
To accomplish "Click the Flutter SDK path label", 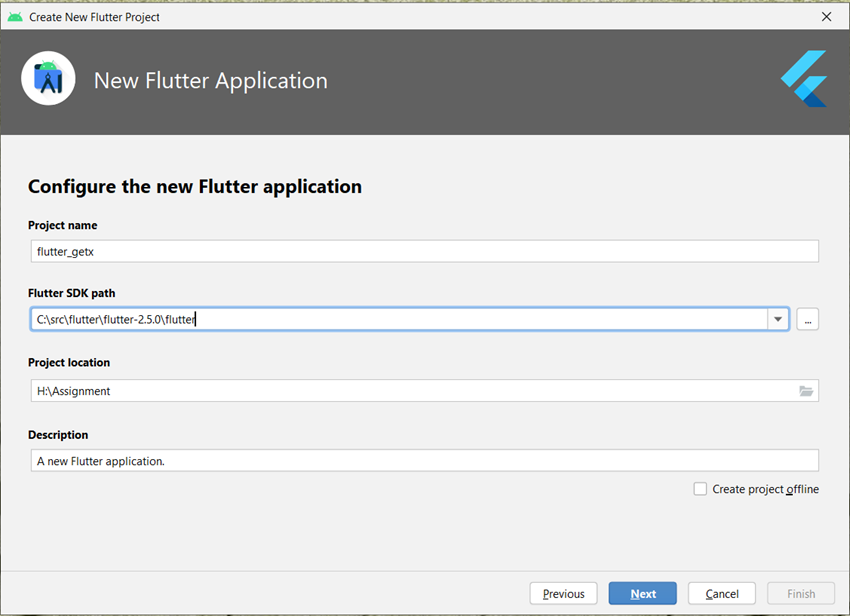I will [x=71, y=293].
